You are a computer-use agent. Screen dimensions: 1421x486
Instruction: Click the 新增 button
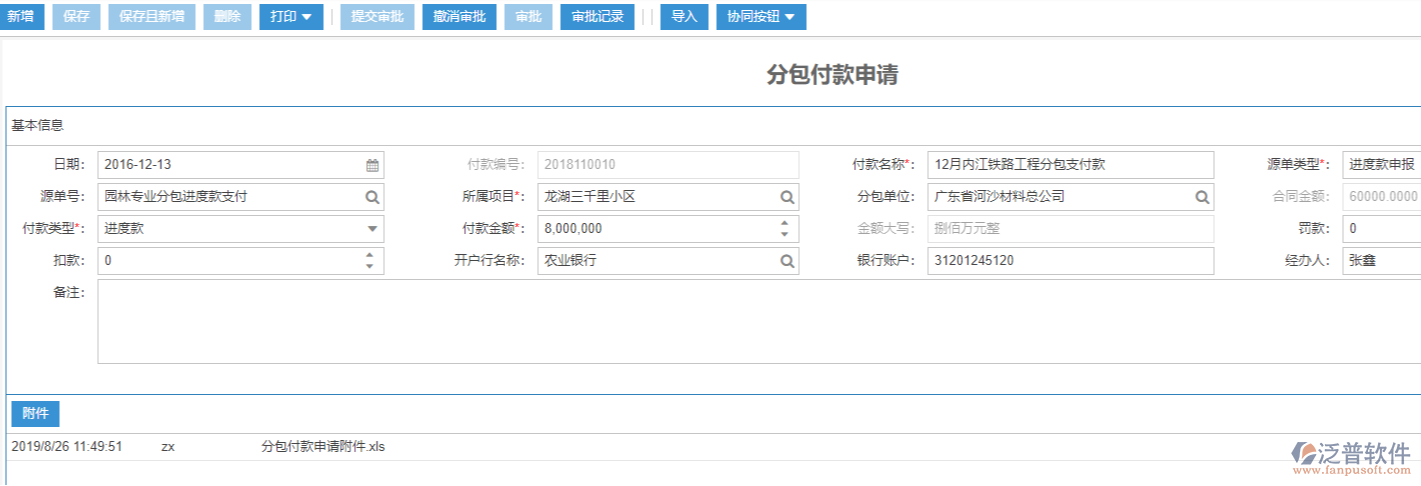click(21, 17)
